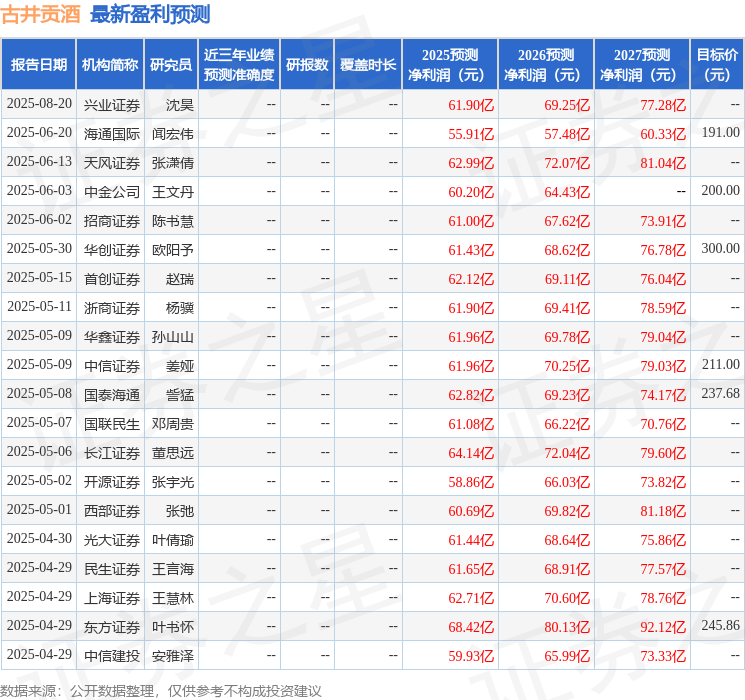Click the 古井贡酒 title text
This screenshot has height=700, width=745.
41,14
